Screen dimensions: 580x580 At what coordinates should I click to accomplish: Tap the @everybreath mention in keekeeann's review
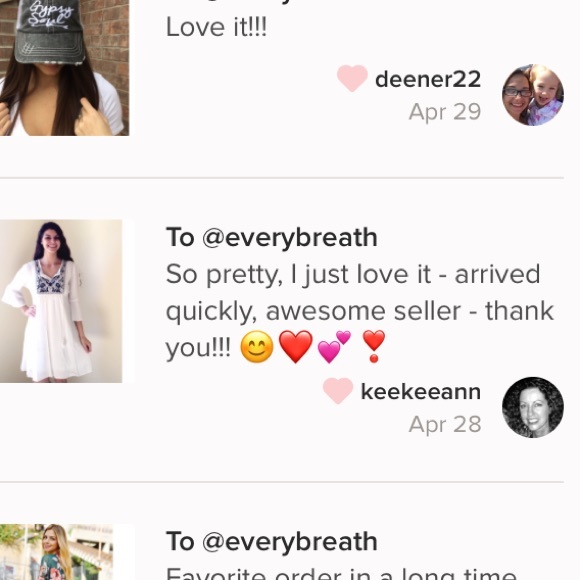coord(290,237)
